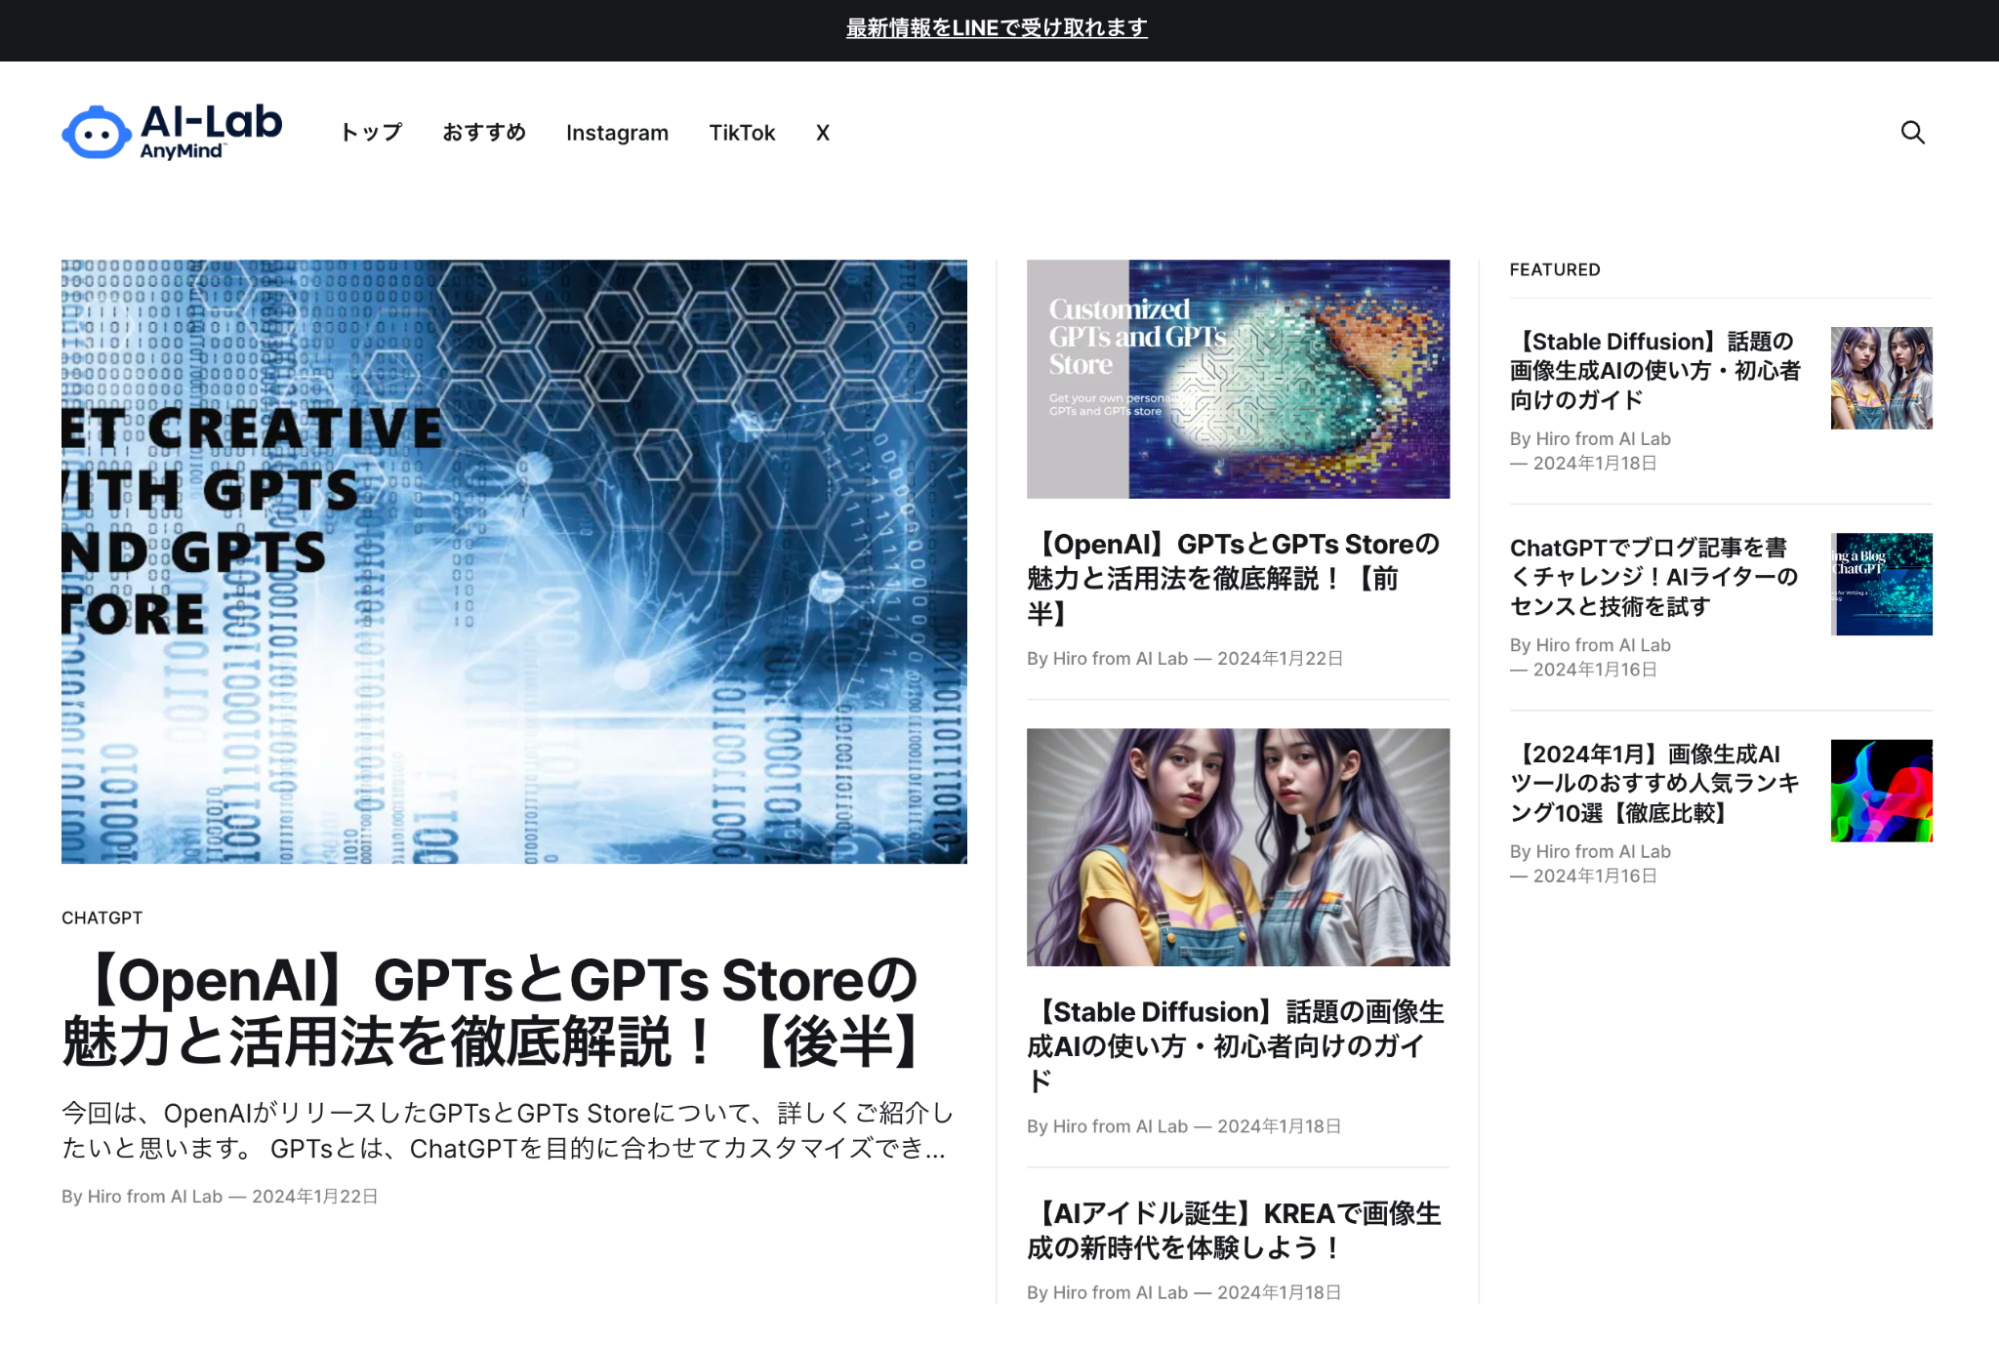Open the X menu link

click(822, 132)
